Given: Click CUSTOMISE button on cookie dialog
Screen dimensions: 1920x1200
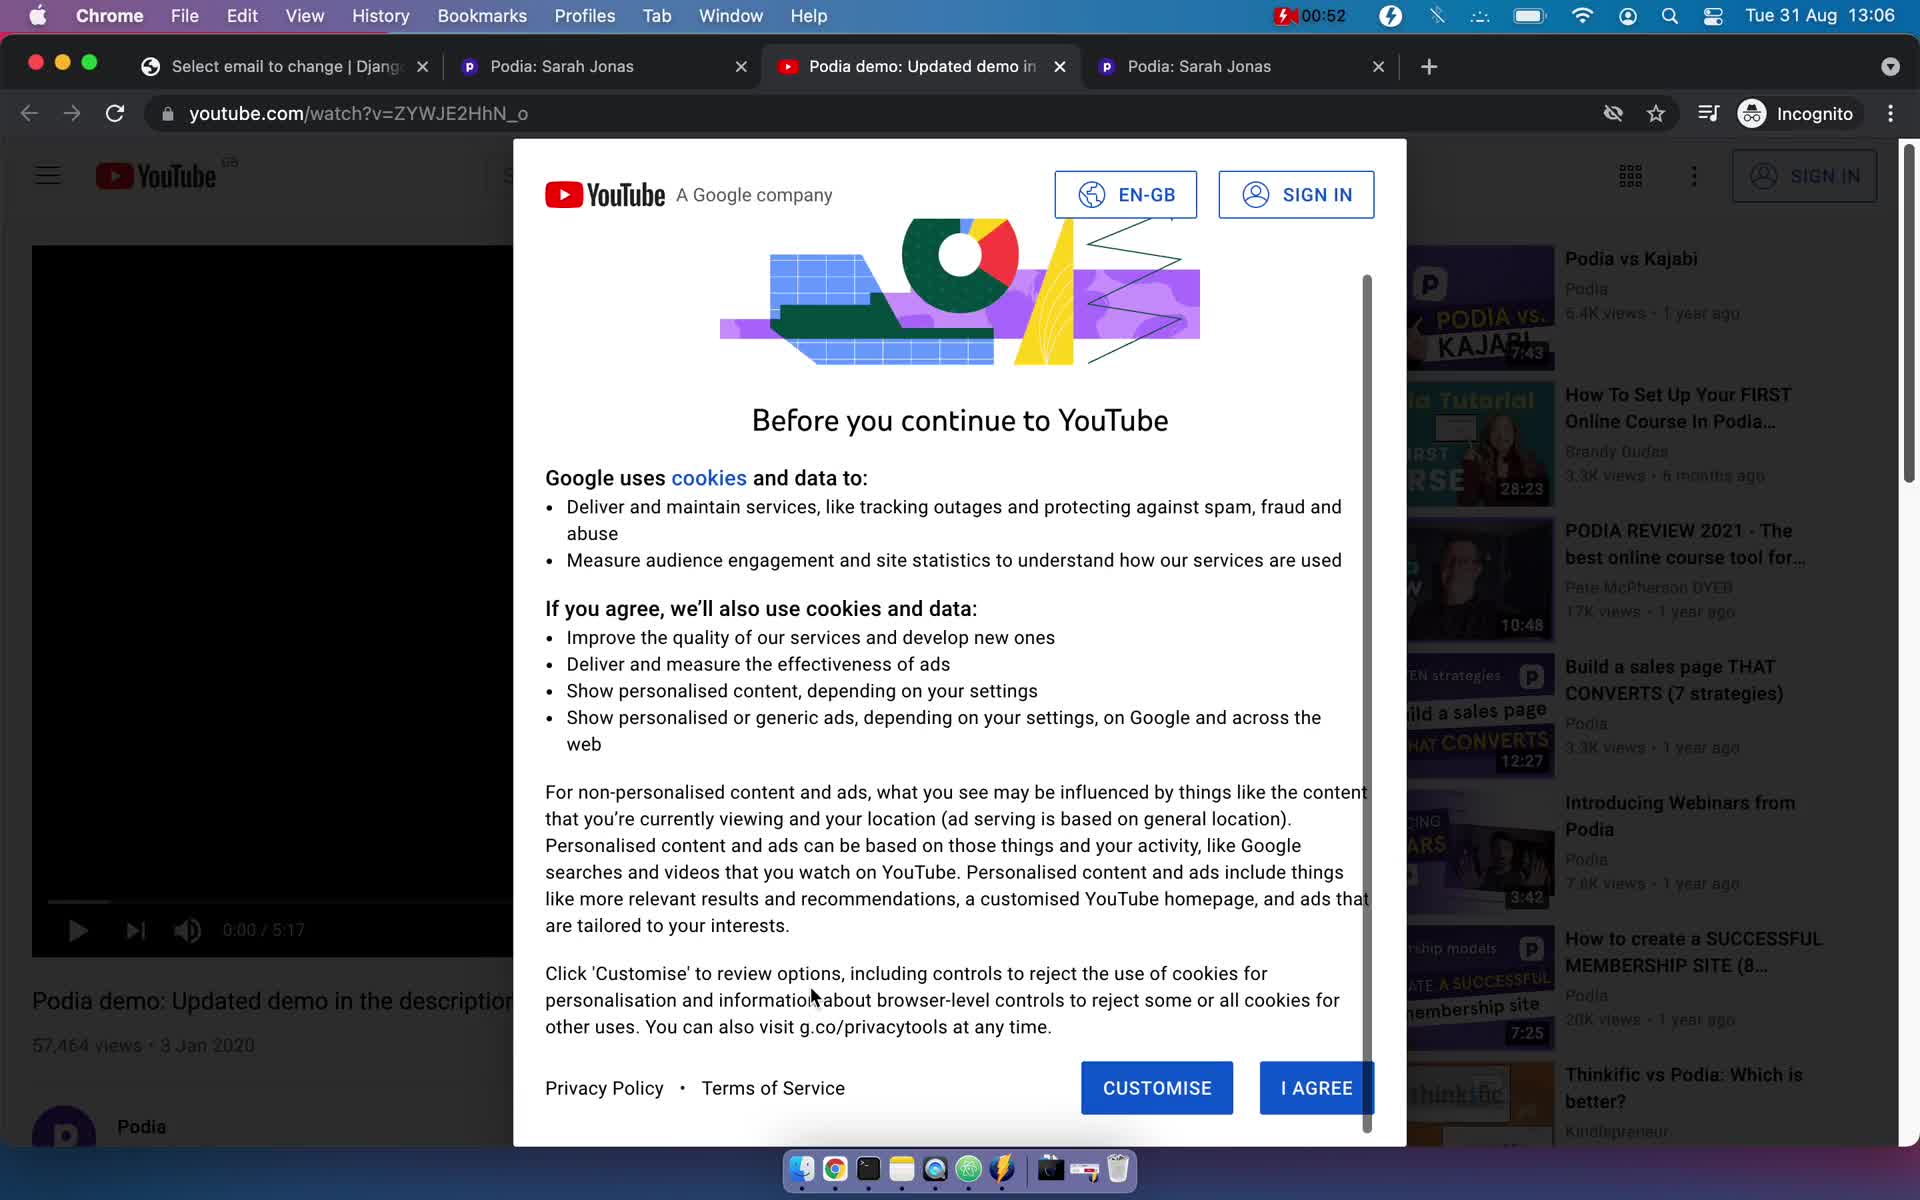Looking at the screenshot, I should (x=1157, y=1088).
